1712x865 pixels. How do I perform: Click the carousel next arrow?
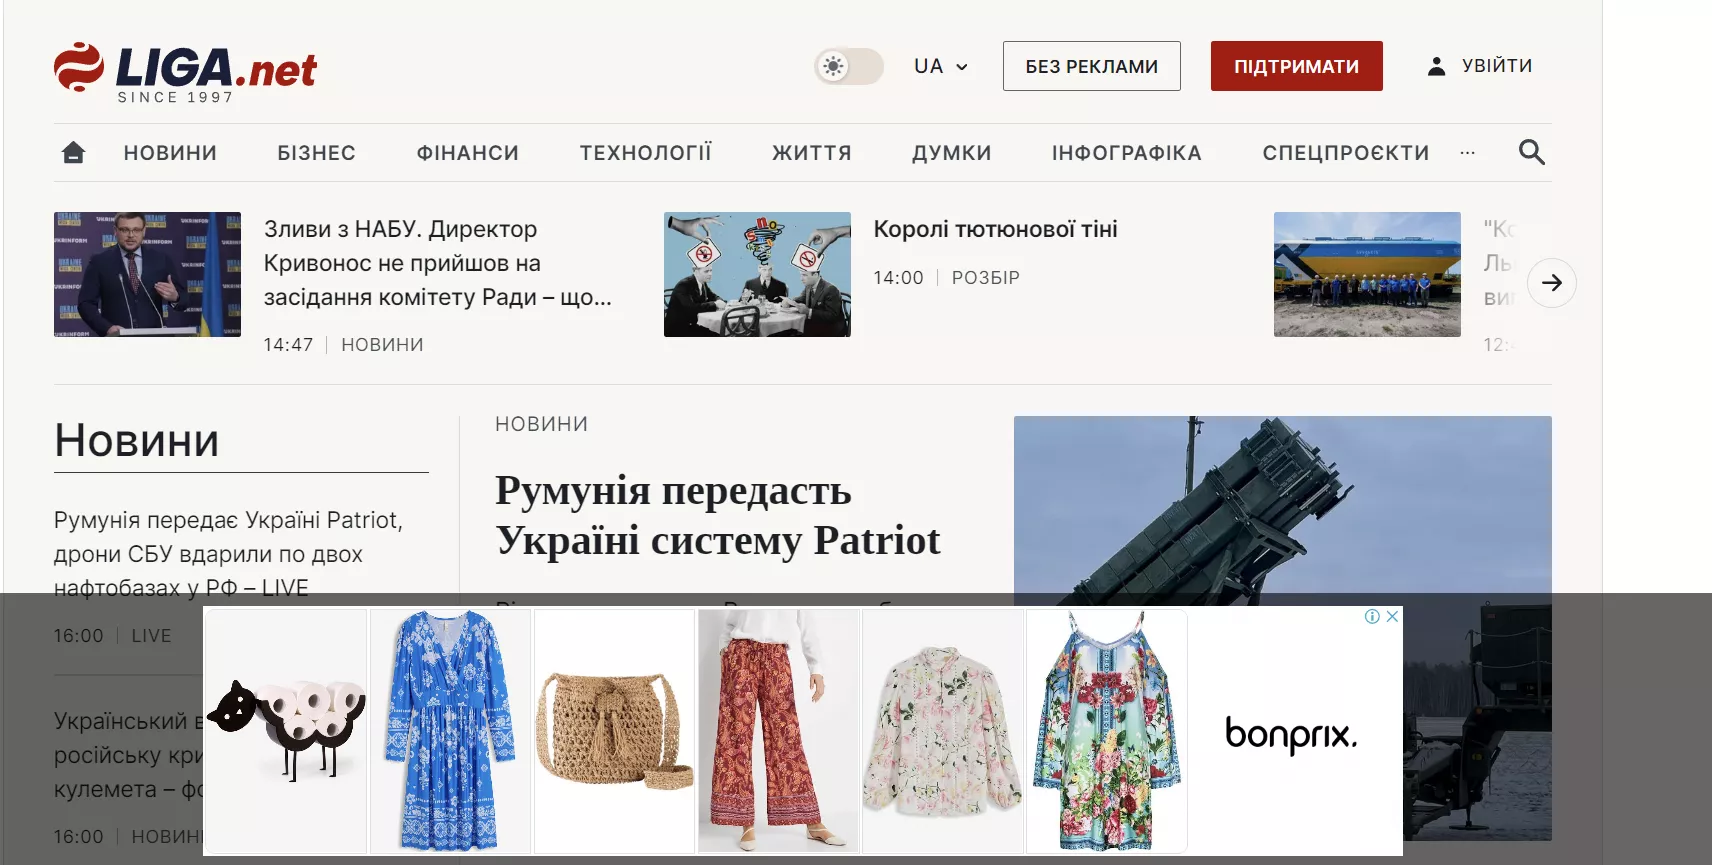point(1551,283)
